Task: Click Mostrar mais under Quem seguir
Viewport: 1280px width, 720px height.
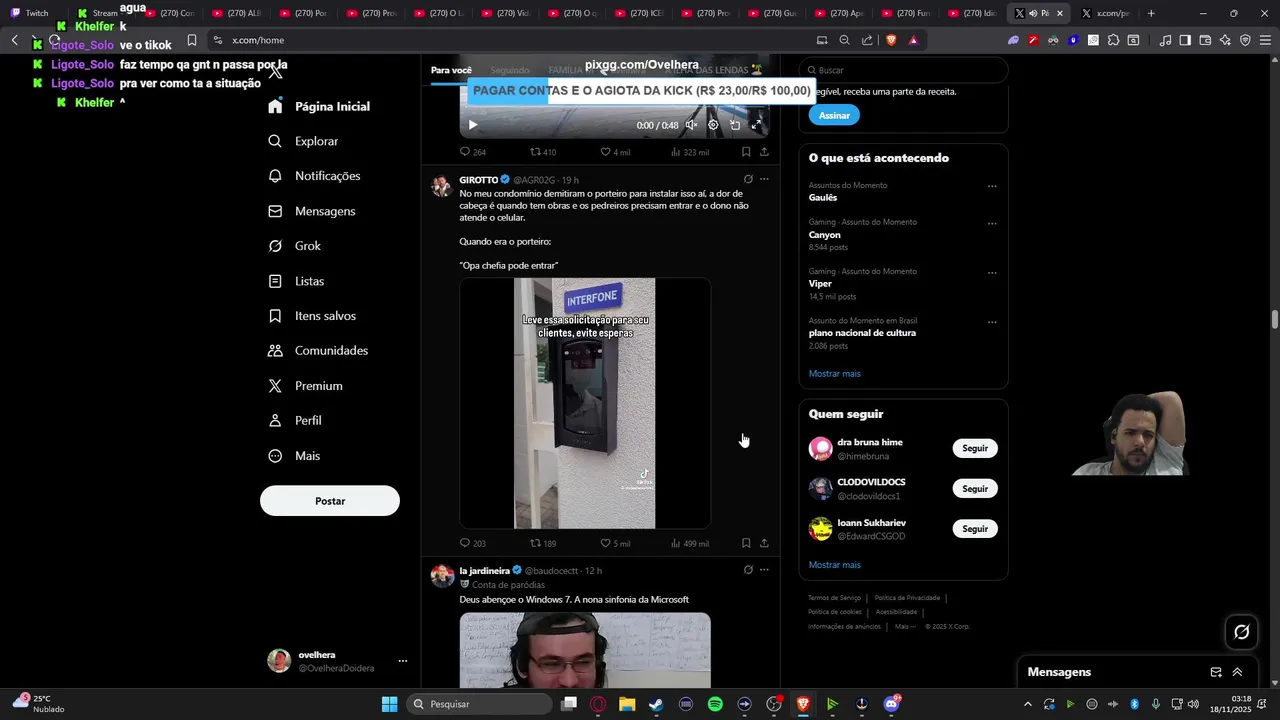Action: click(x=834, y=565)
